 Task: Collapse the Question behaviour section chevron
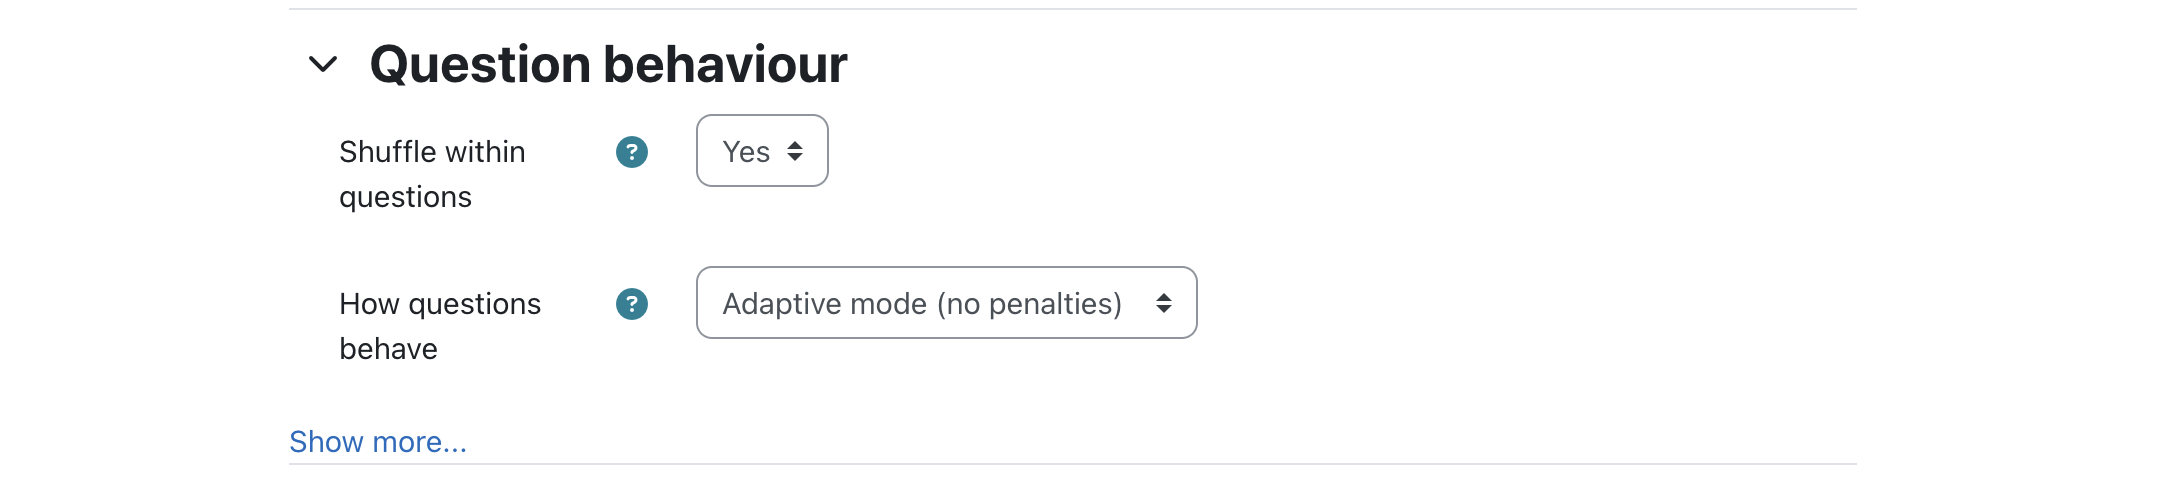[322, 65]
